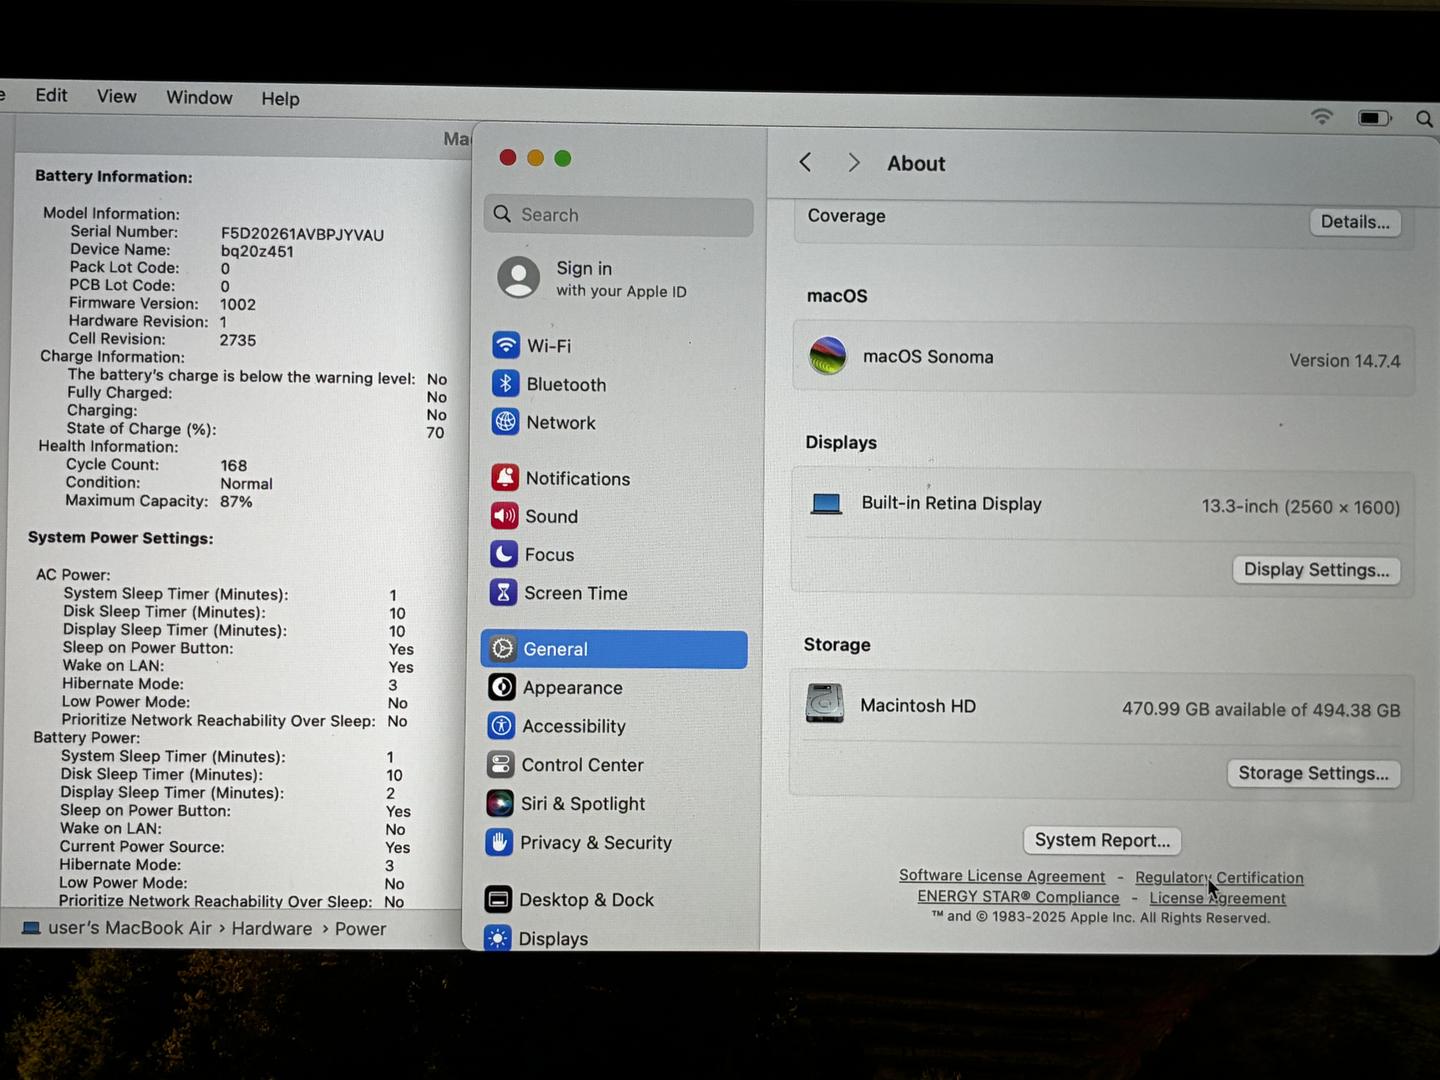This screenshot has width=1440, height=1080.
Task: Open the Help menu
Action: click(280, 98)
